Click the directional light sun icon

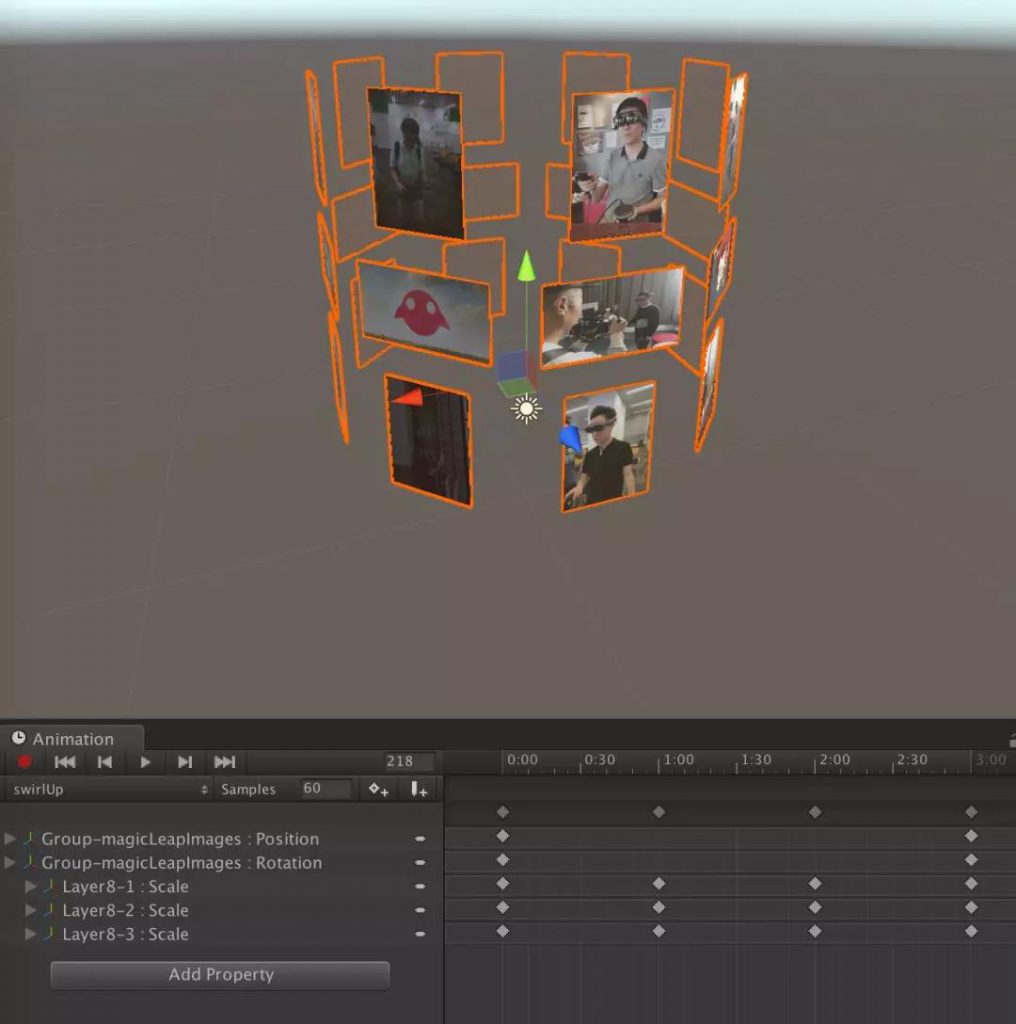coord(526,409)
